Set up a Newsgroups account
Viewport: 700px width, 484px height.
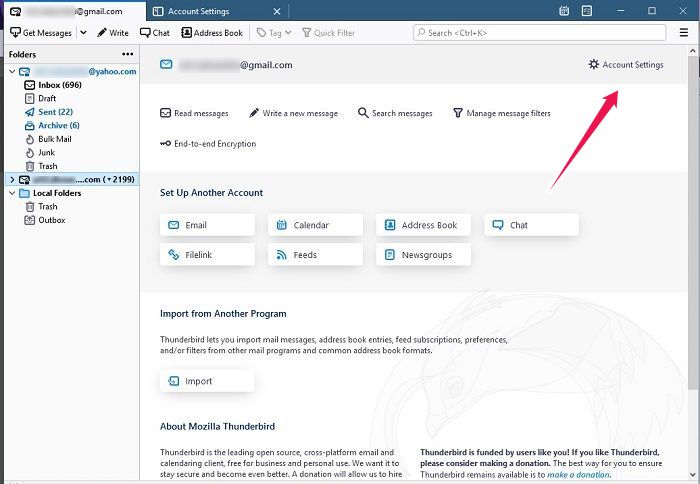pos(423,255)
